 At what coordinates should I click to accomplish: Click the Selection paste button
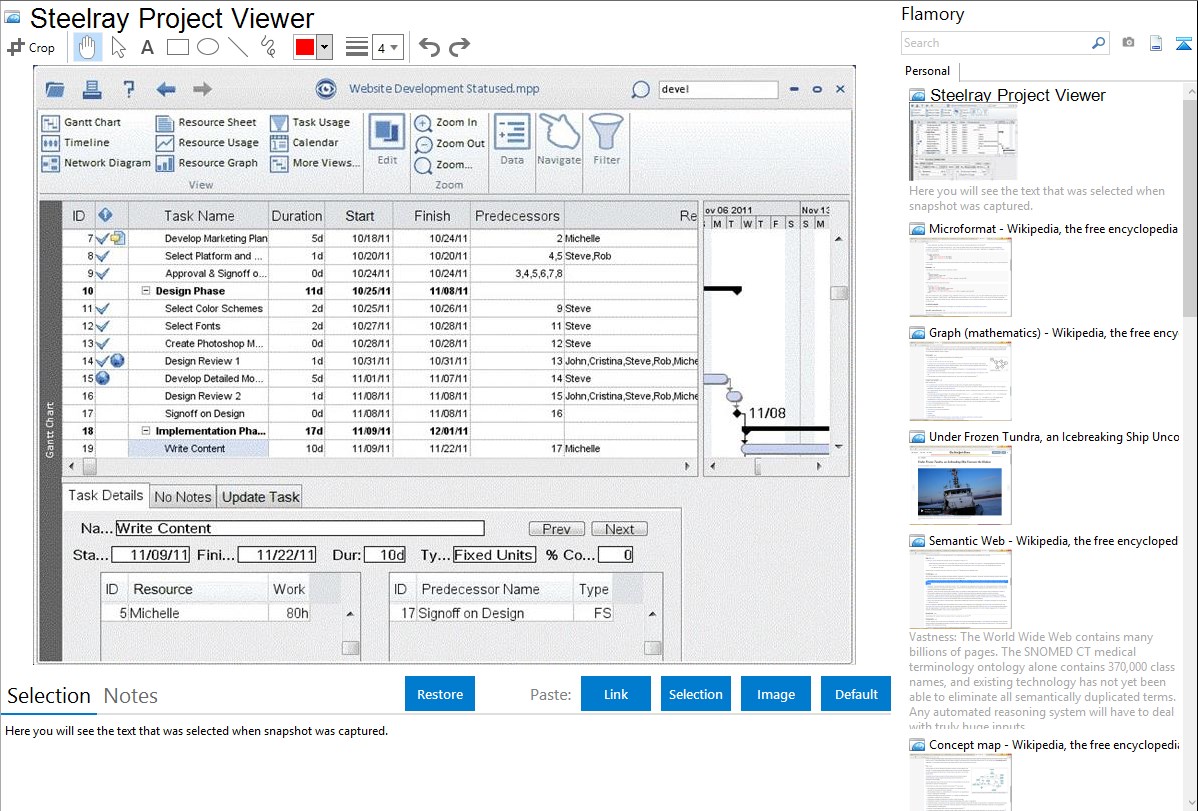pos(695,694)
